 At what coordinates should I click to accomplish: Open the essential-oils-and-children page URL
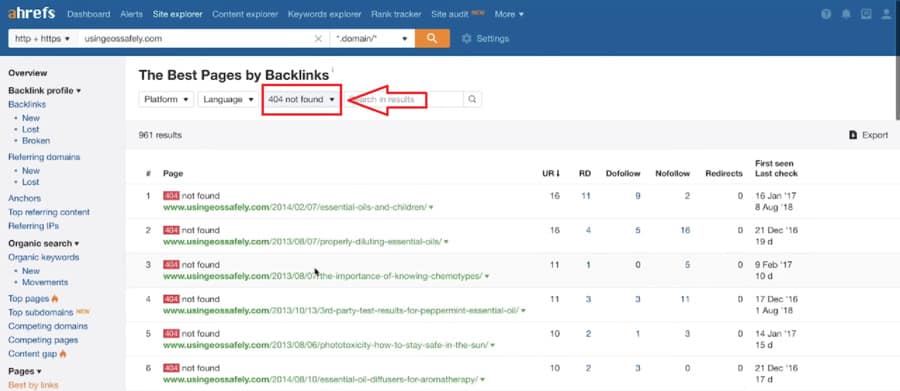pos(295,207)
